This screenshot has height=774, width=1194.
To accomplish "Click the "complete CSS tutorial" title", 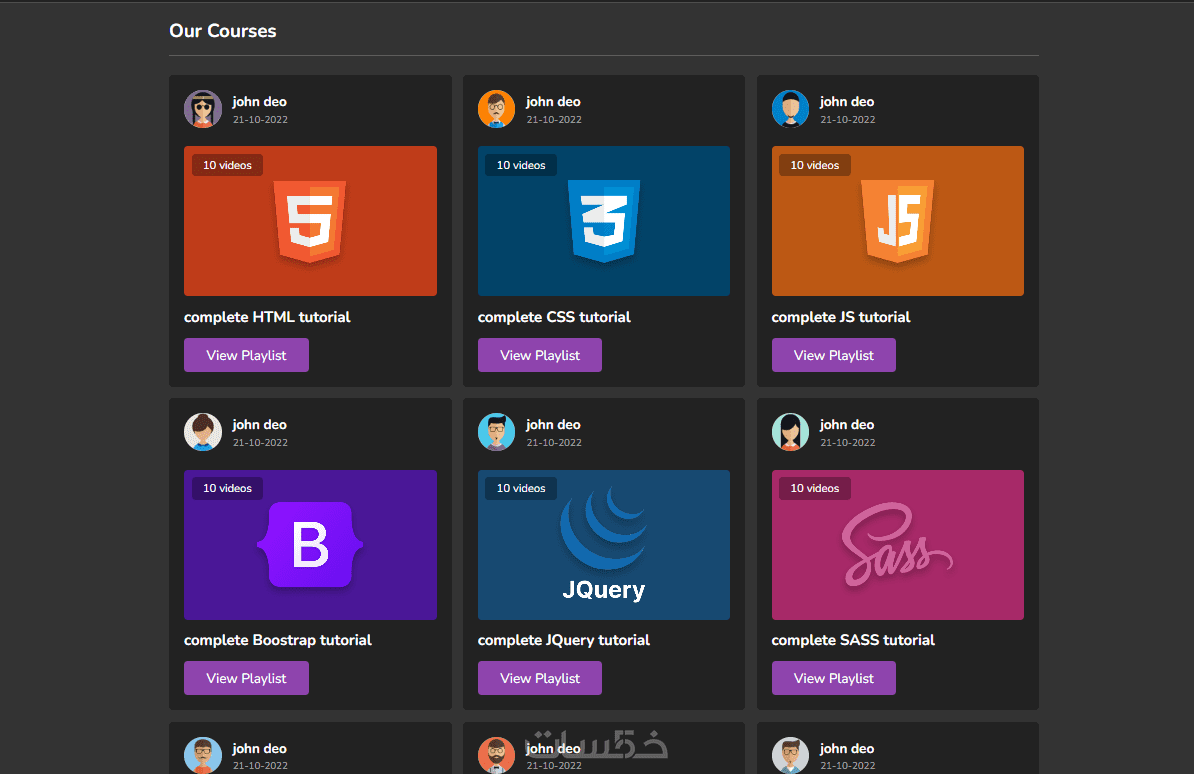I will (x=554, y=317).
